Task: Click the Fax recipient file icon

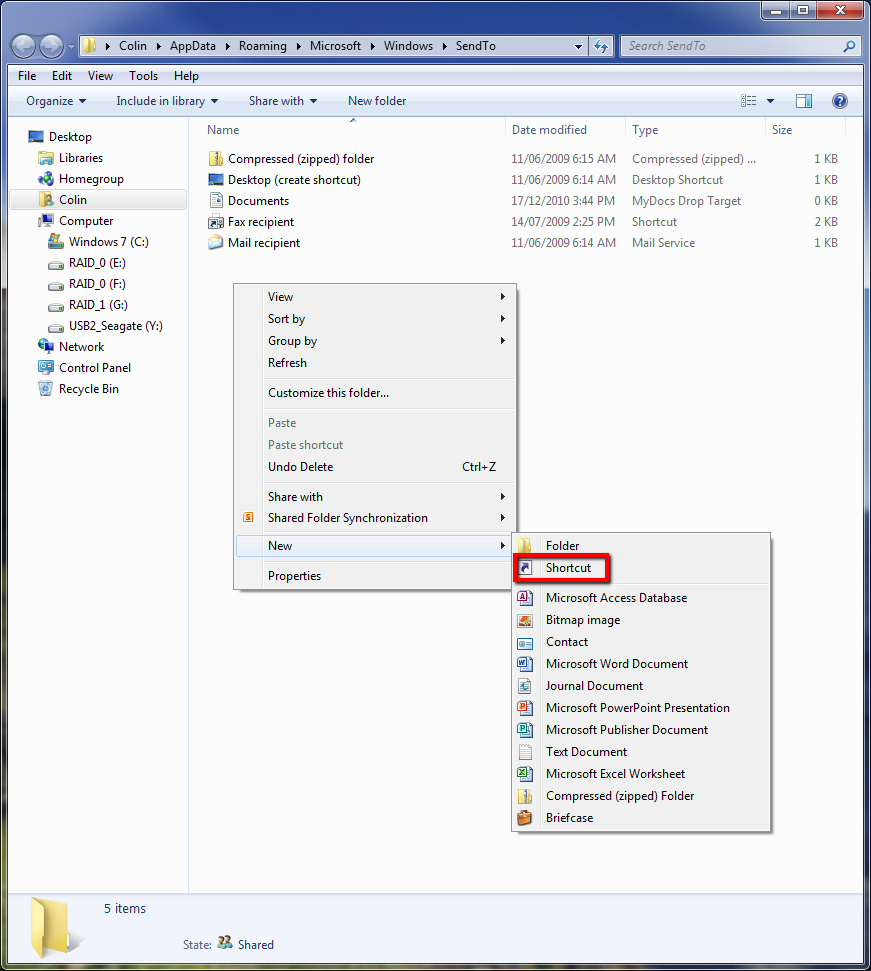Action: [215, 222]
